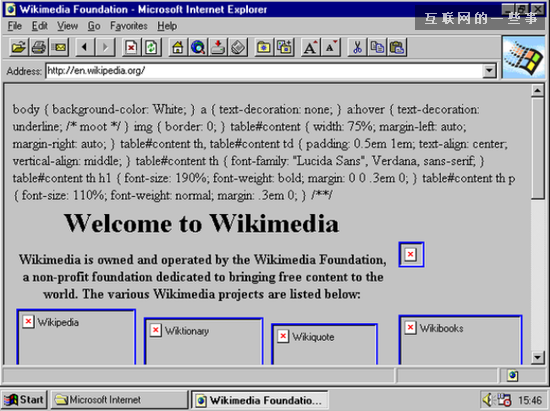Image resolution: width=550 pixels, height=411 pixels.
Task: Click the 15:46 system clock
Action: coord(530,400)
